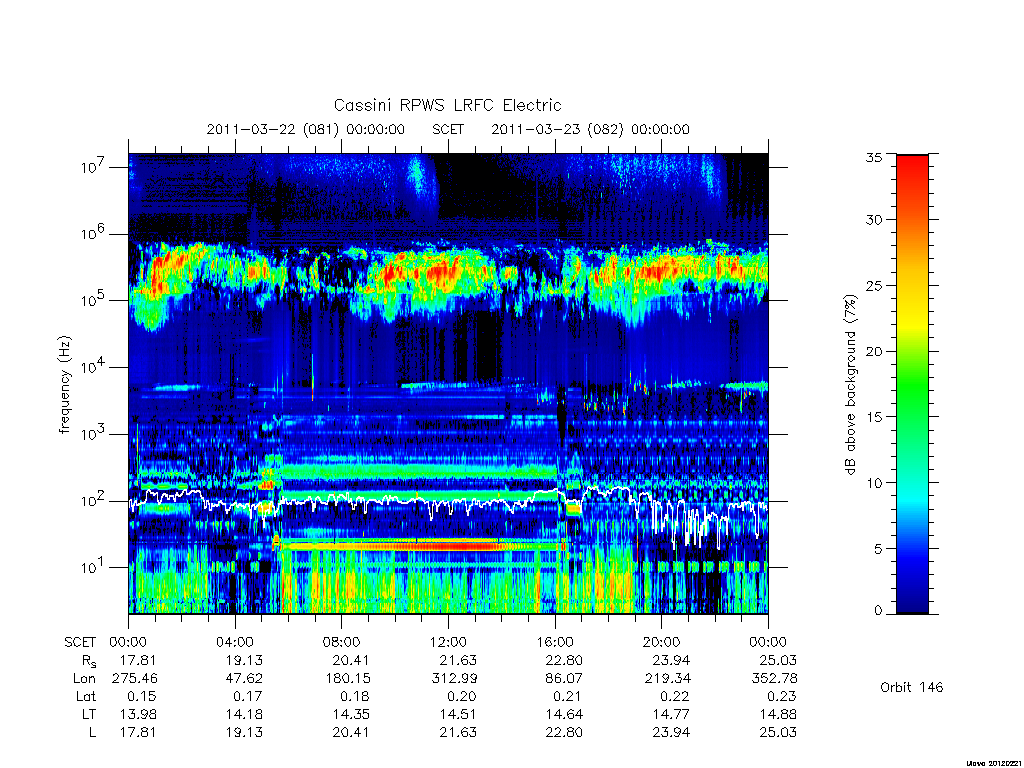Click the '5' value on color bar scale
The width and height of the screenshot is (1024, 768).
pyautogui.click(x=878, y=549)
